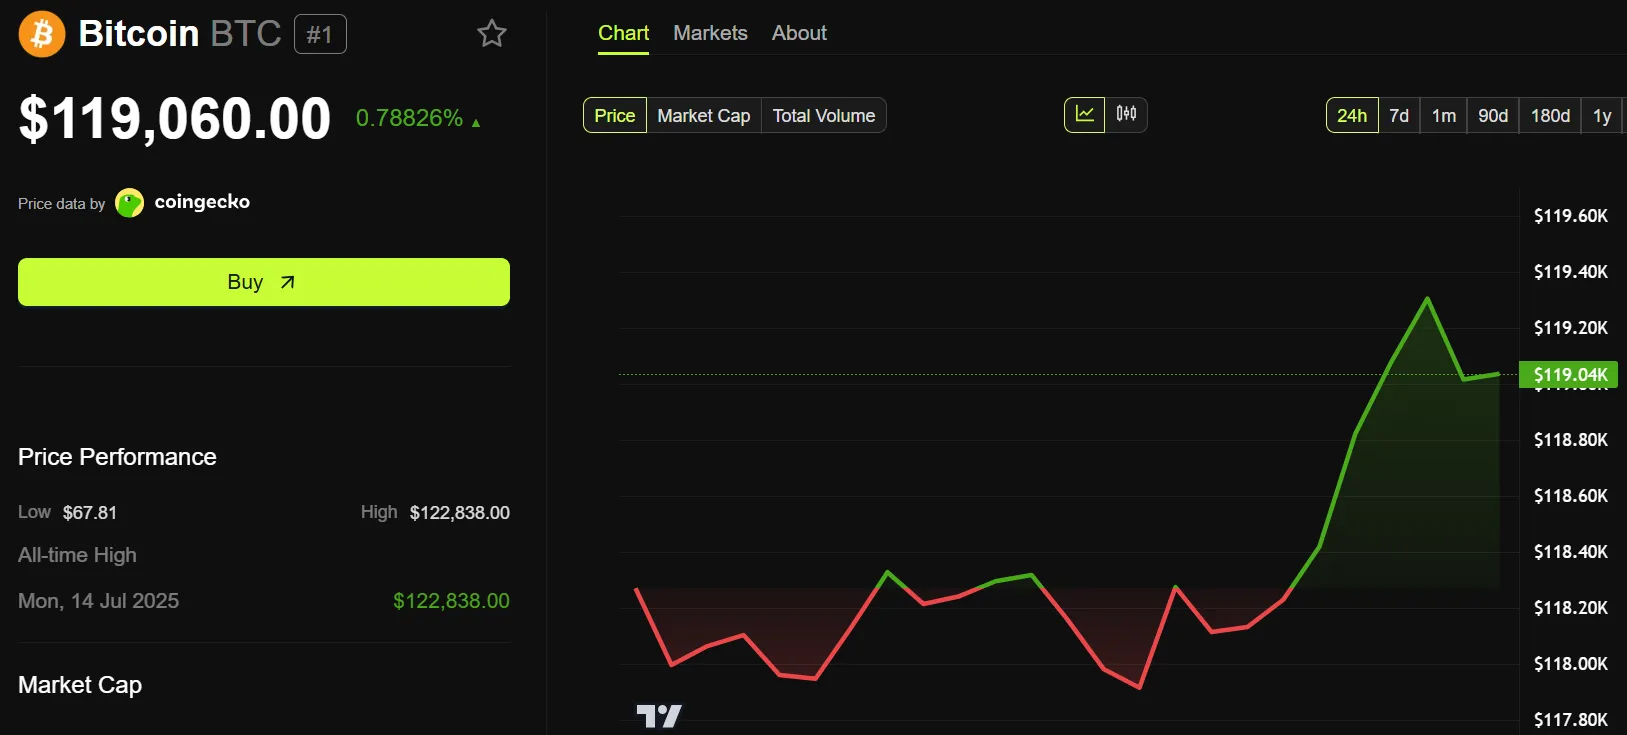Click the $119.20K axis label

(x=1571, y=328)
